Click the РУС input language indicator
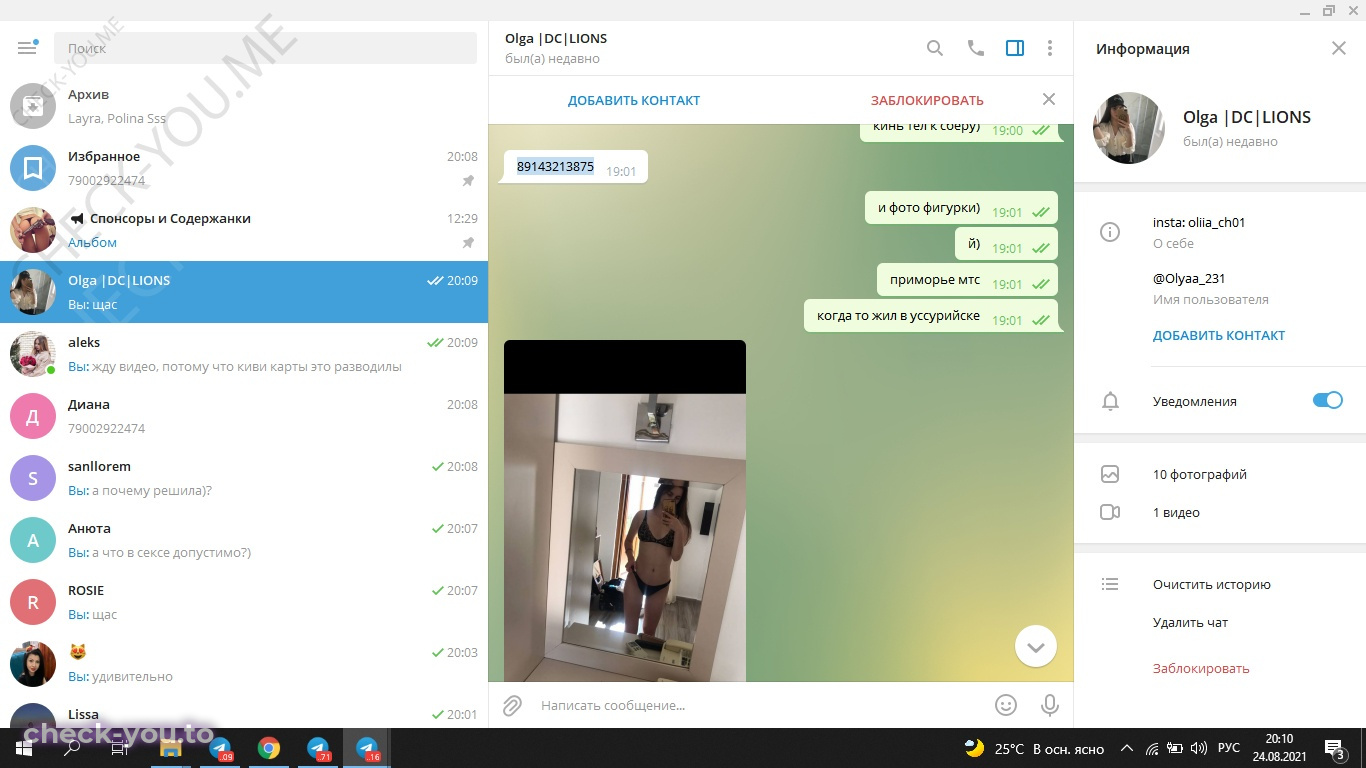Image resolution: width=1366 pixels, height=768 pixels. coord(1229,748)
